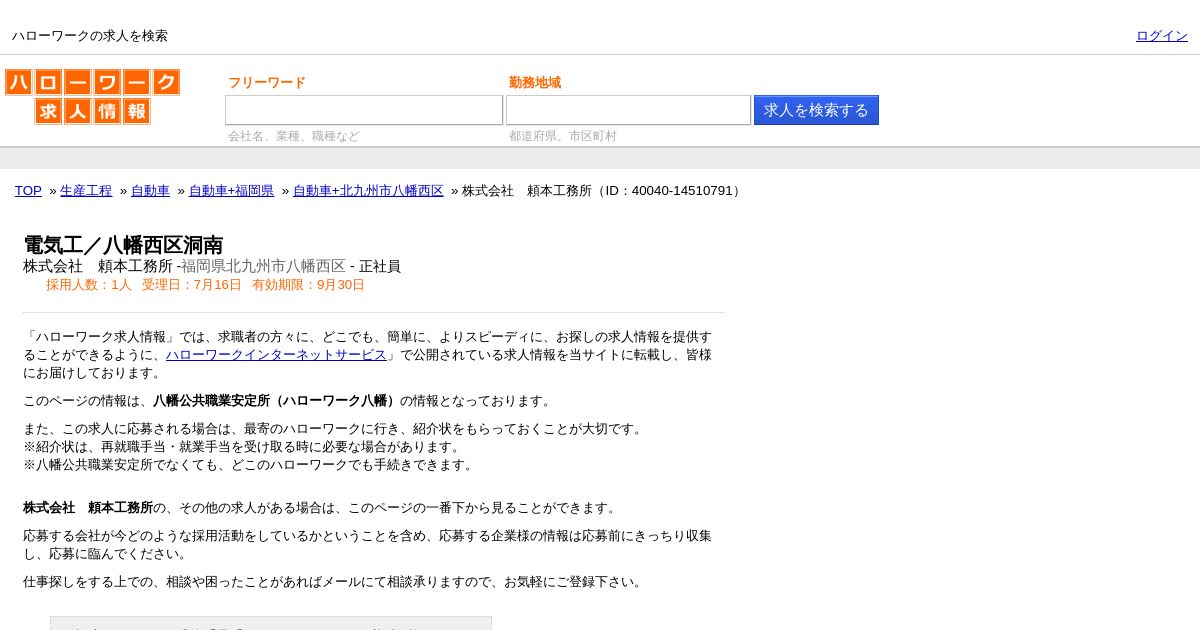Click the 採用人数：1人 text

pyautogui.click(x=88, y=285)
